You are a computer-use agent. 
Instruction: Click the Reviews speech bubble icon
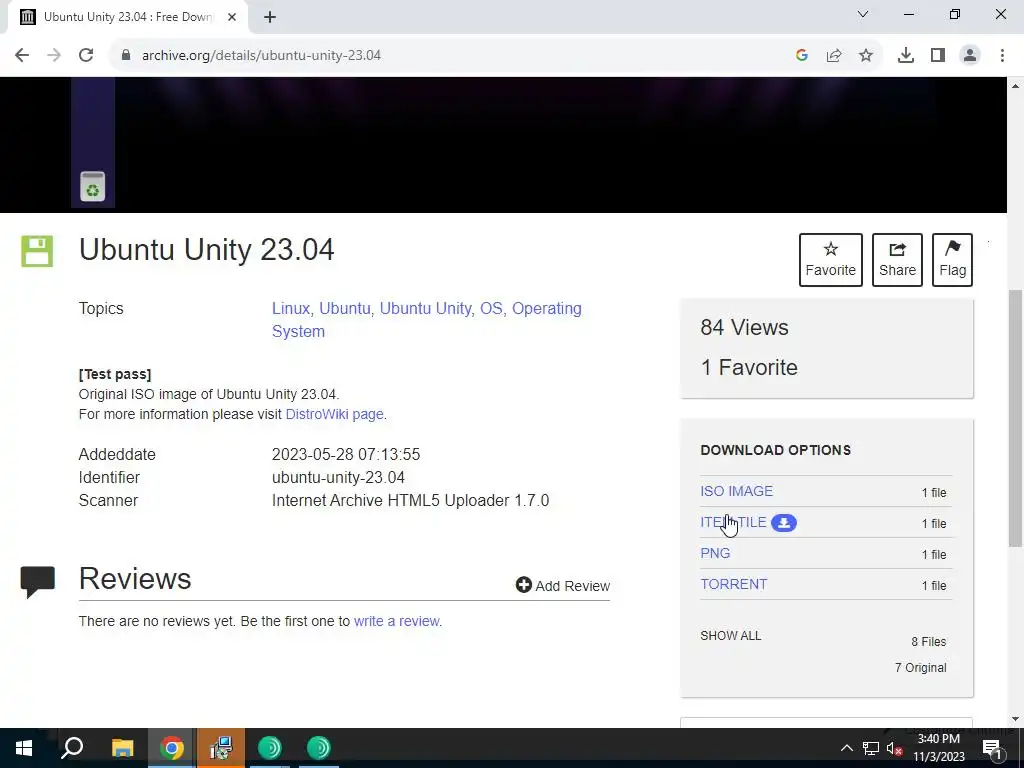click(x=38, y=581)
